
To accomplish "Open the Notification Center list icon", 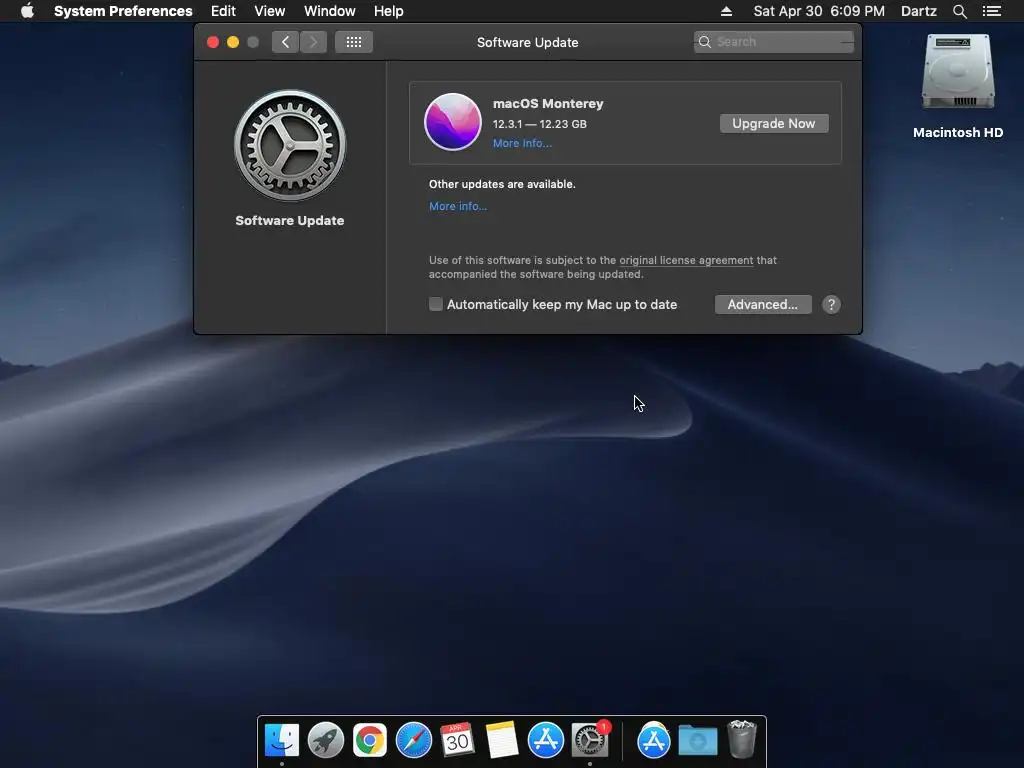I will pyautogui.click(x=991, y=11).
